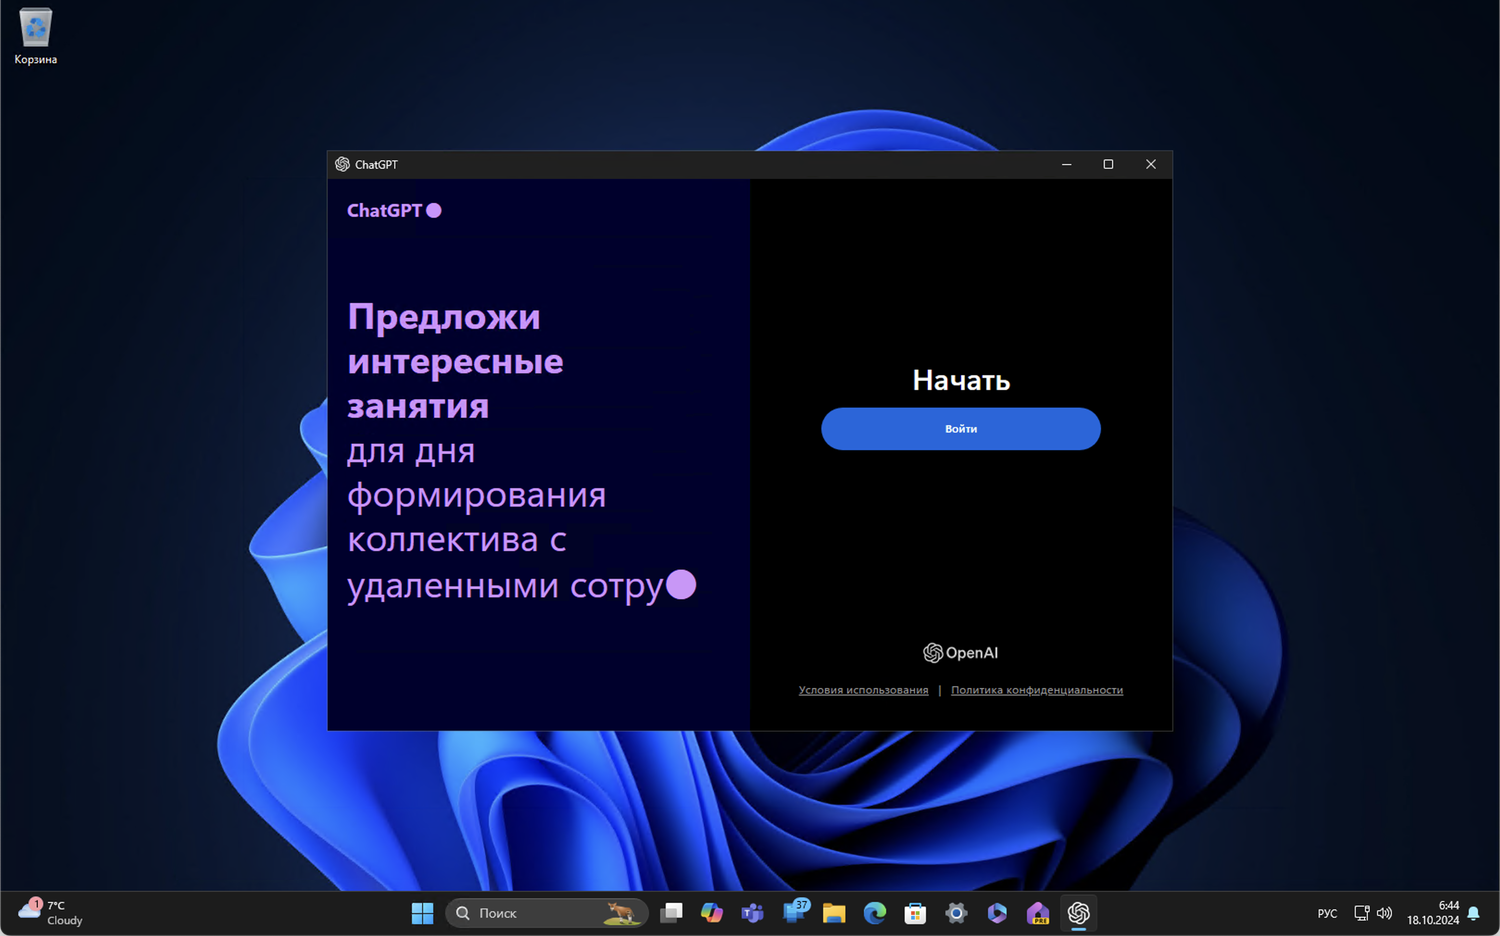Screen dimensions: 1500x936
Task: Launch Copilot from the taskbar
Action: pyautogui.click(x=712, y=913)
